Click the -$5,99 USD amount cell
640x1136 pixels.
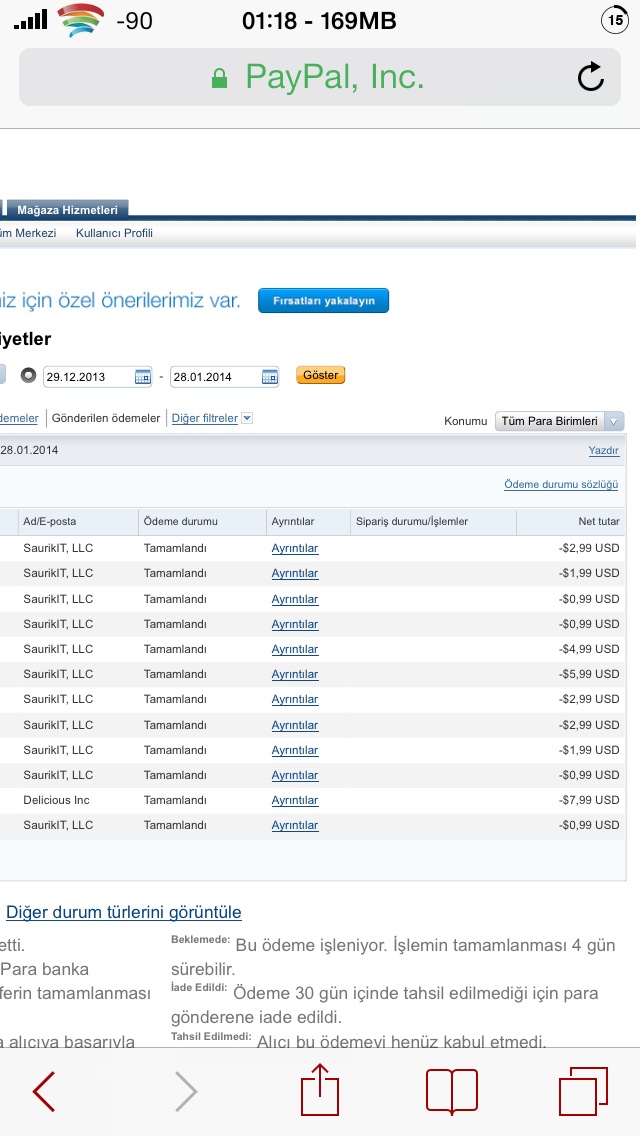[589, 674]
